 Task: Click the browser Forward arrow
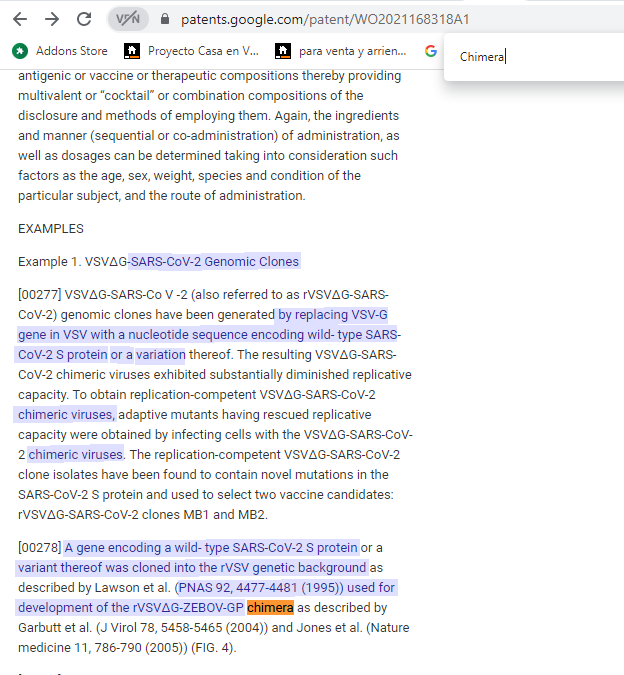click(52, 19)
